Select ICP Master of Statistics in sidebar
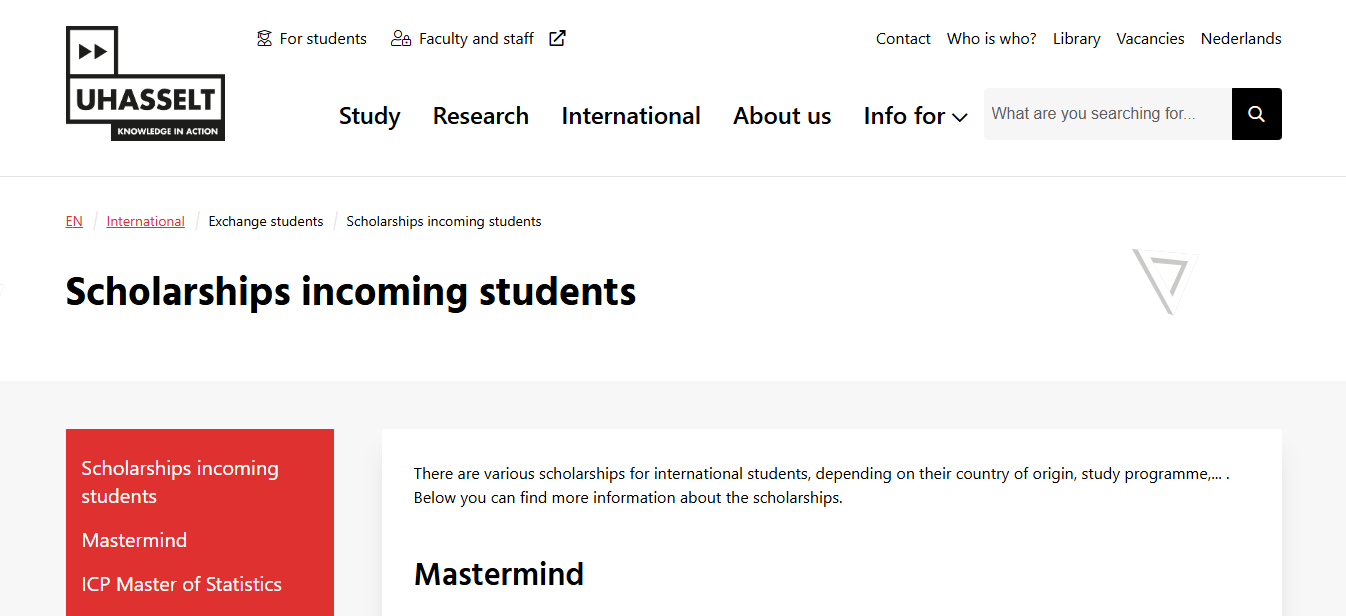The image size is (1346, 616). (x=181, y=584)
